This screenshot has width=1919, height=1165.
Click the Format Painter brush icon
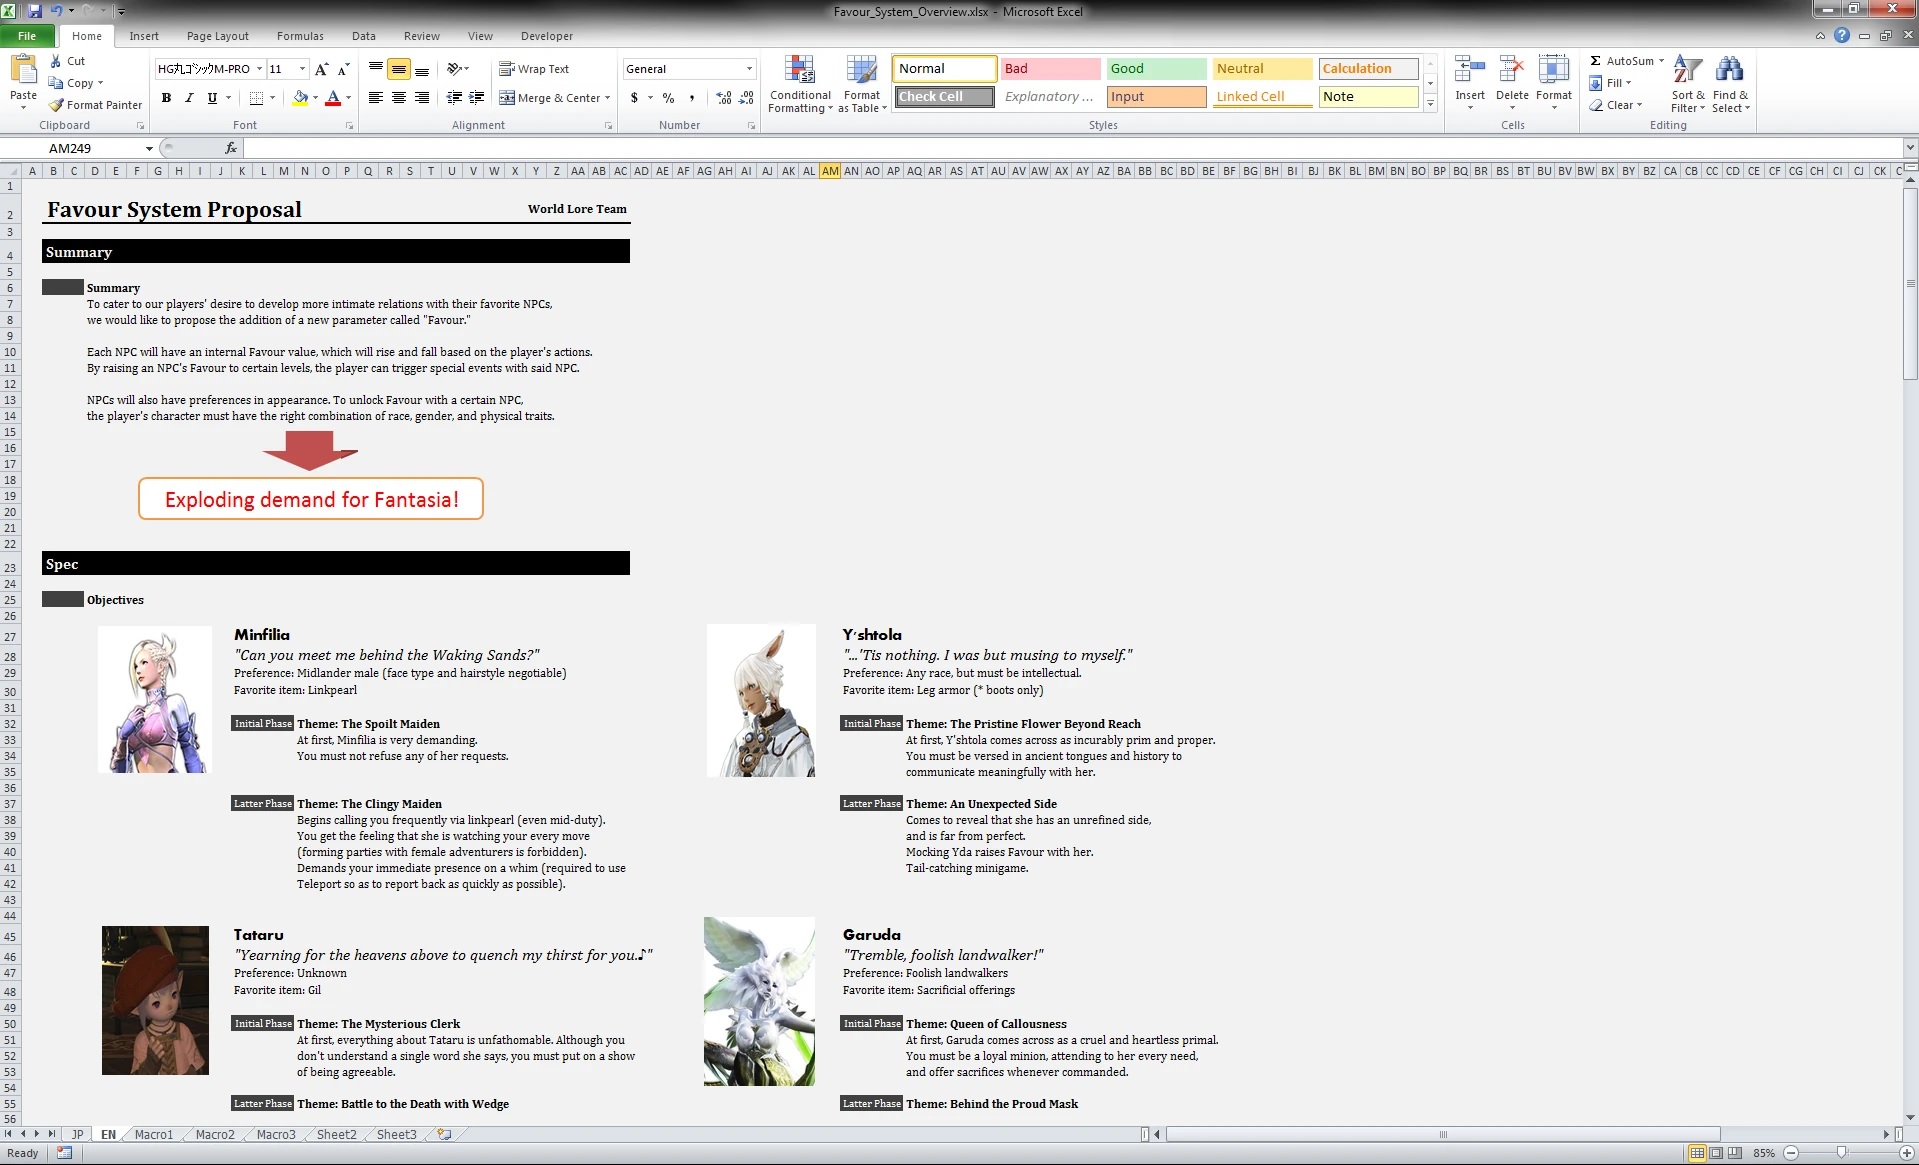click(x=56, y=105)
